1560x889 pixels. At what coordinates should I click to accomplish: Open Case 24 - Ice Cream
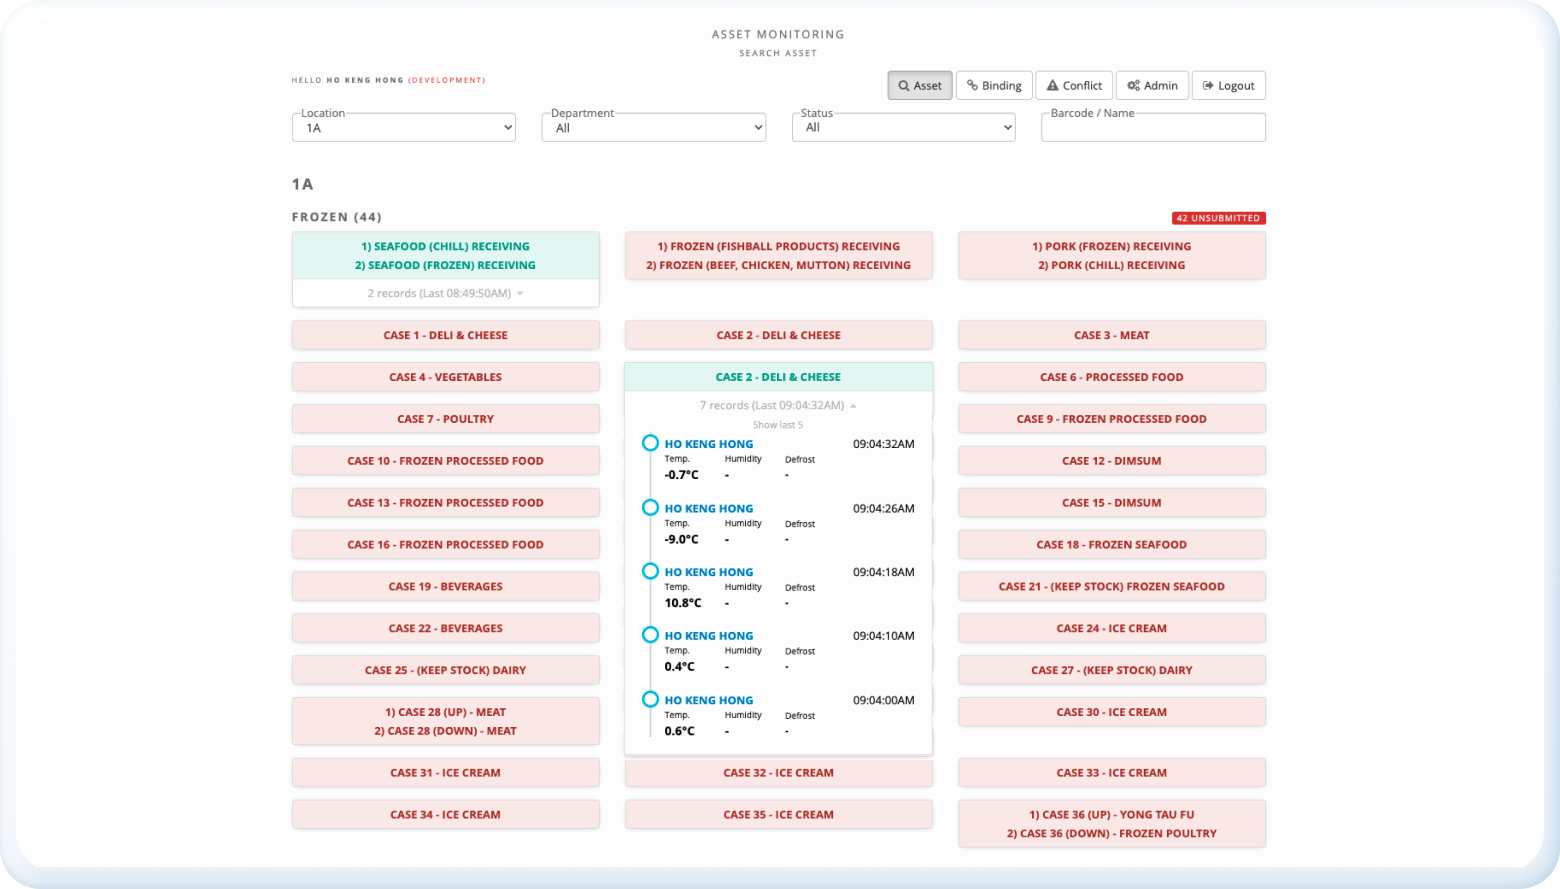point(1112,629)
